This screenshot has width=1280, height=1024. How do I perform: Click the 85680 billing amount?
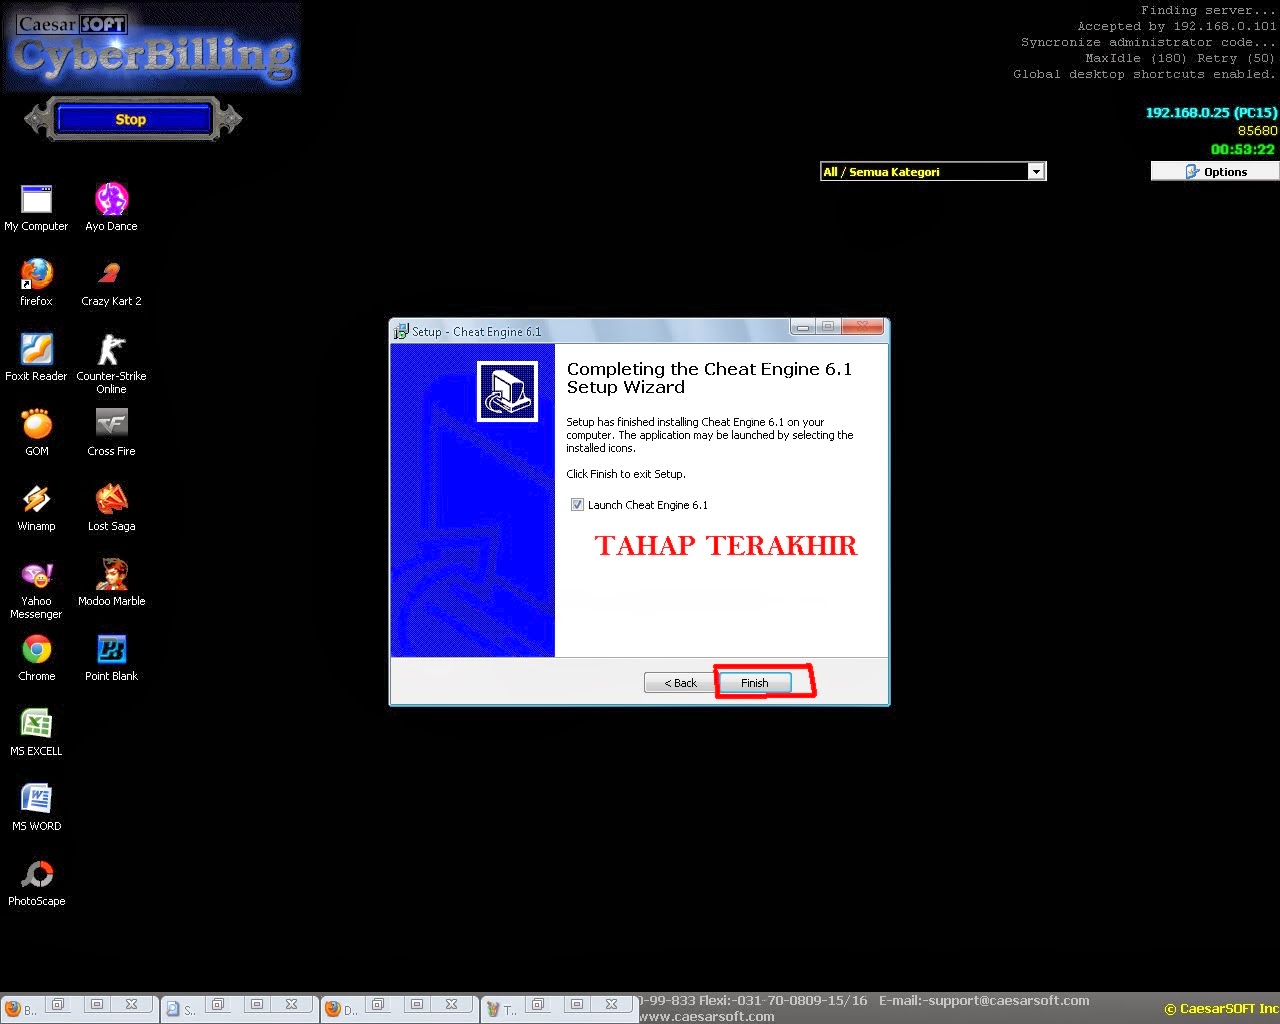pos(1257,130)
